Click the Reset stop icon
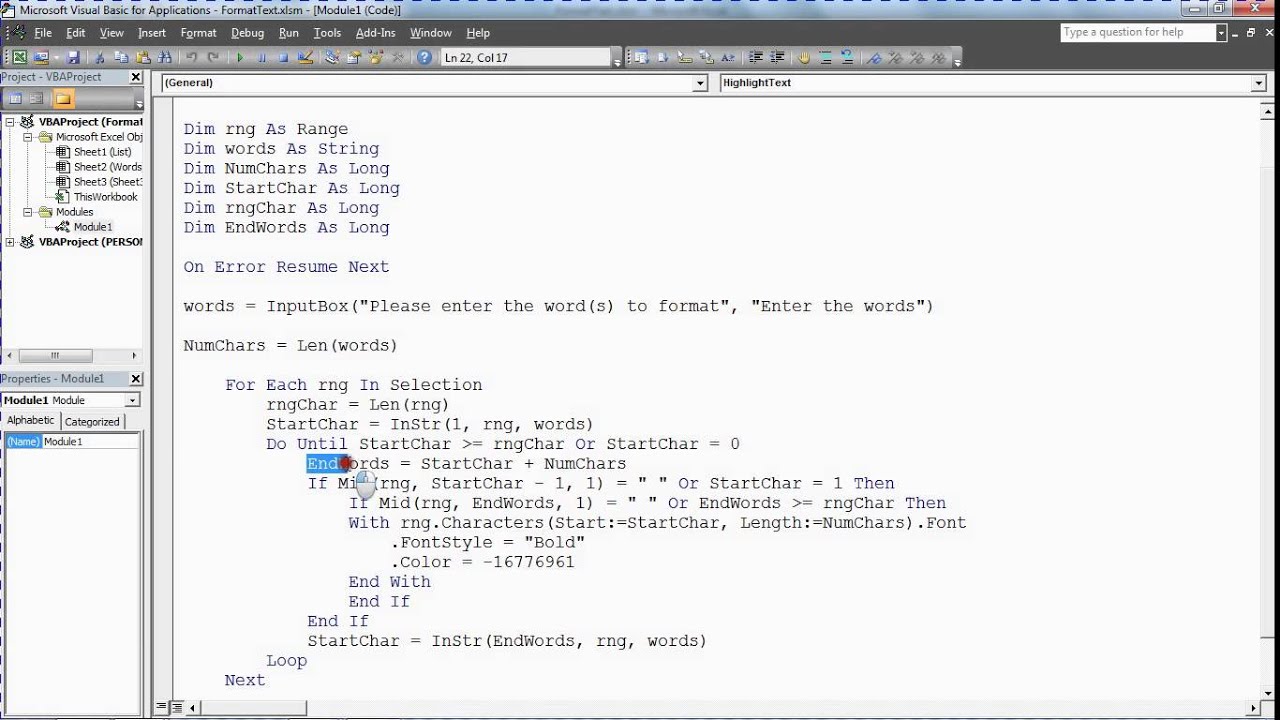1280x720 pixels. point(283,58)
